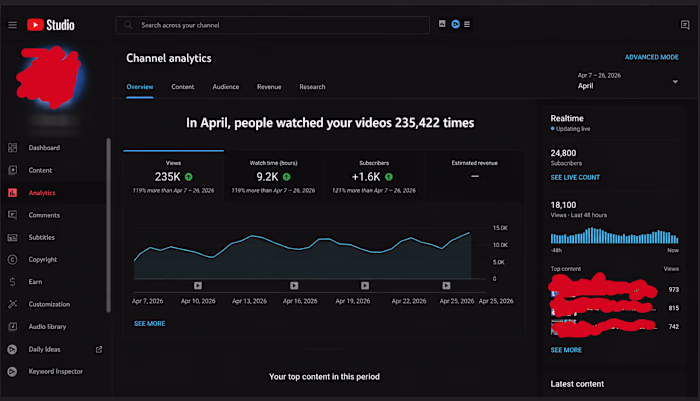This screenshot has width=700, height=401.
Task: Click the blue round extension icon
Action: (x=455, y=24)
